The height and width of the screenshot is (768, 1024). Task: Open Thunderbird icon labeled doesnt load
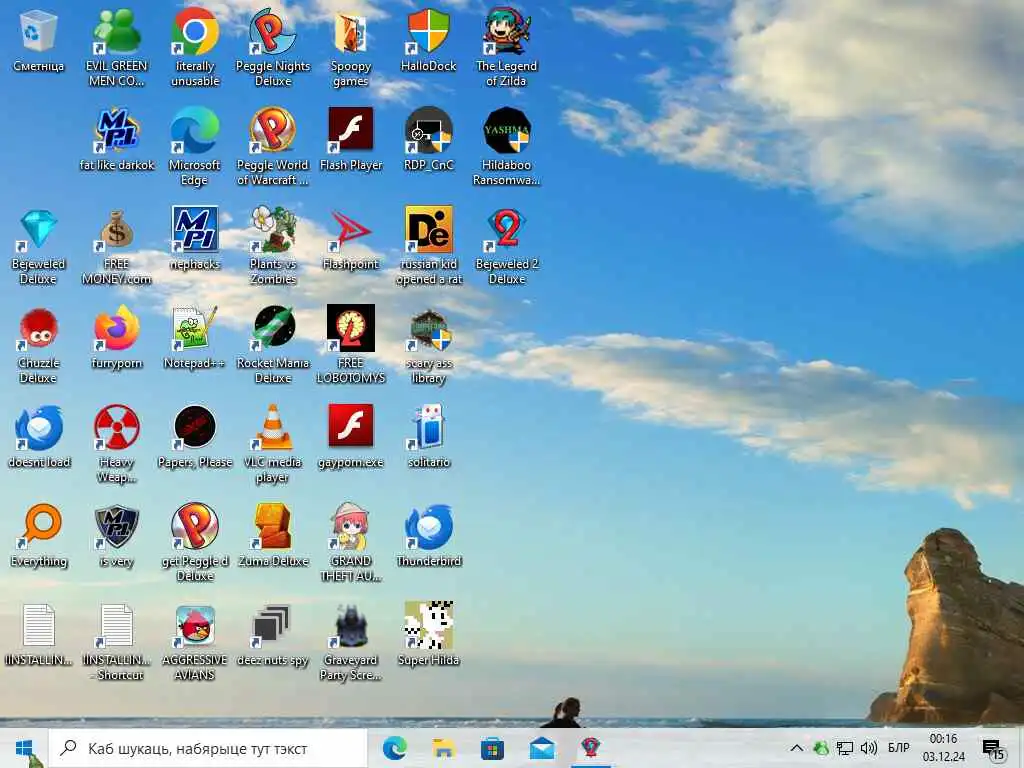(x=39, y=438)
